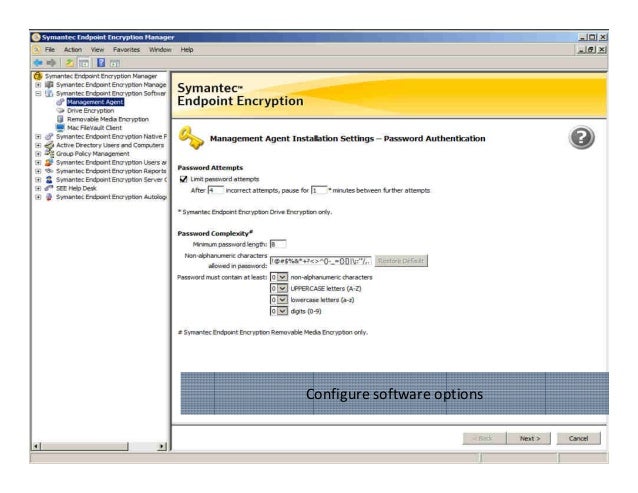
Task: Select Group Policy Management tree label
Action: coord(93,154)
